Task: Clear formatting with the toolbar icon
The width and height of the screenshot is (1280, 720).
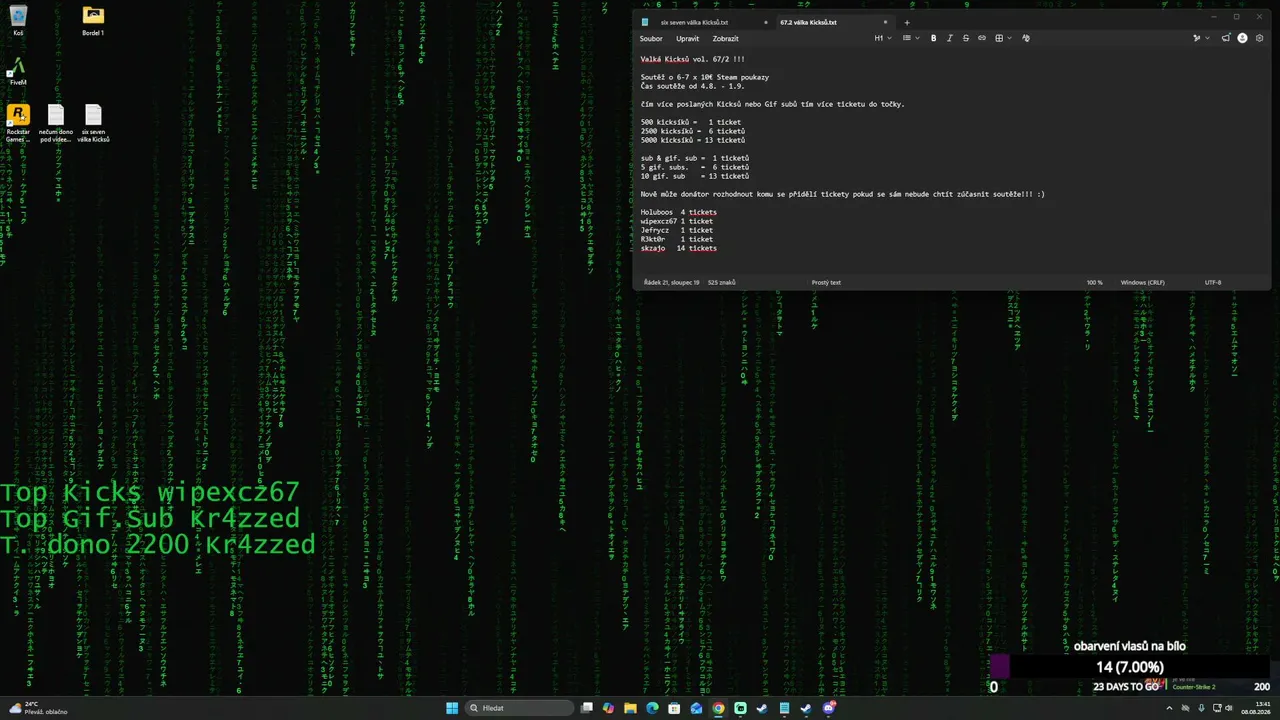Action: [x=1025, y=38]
